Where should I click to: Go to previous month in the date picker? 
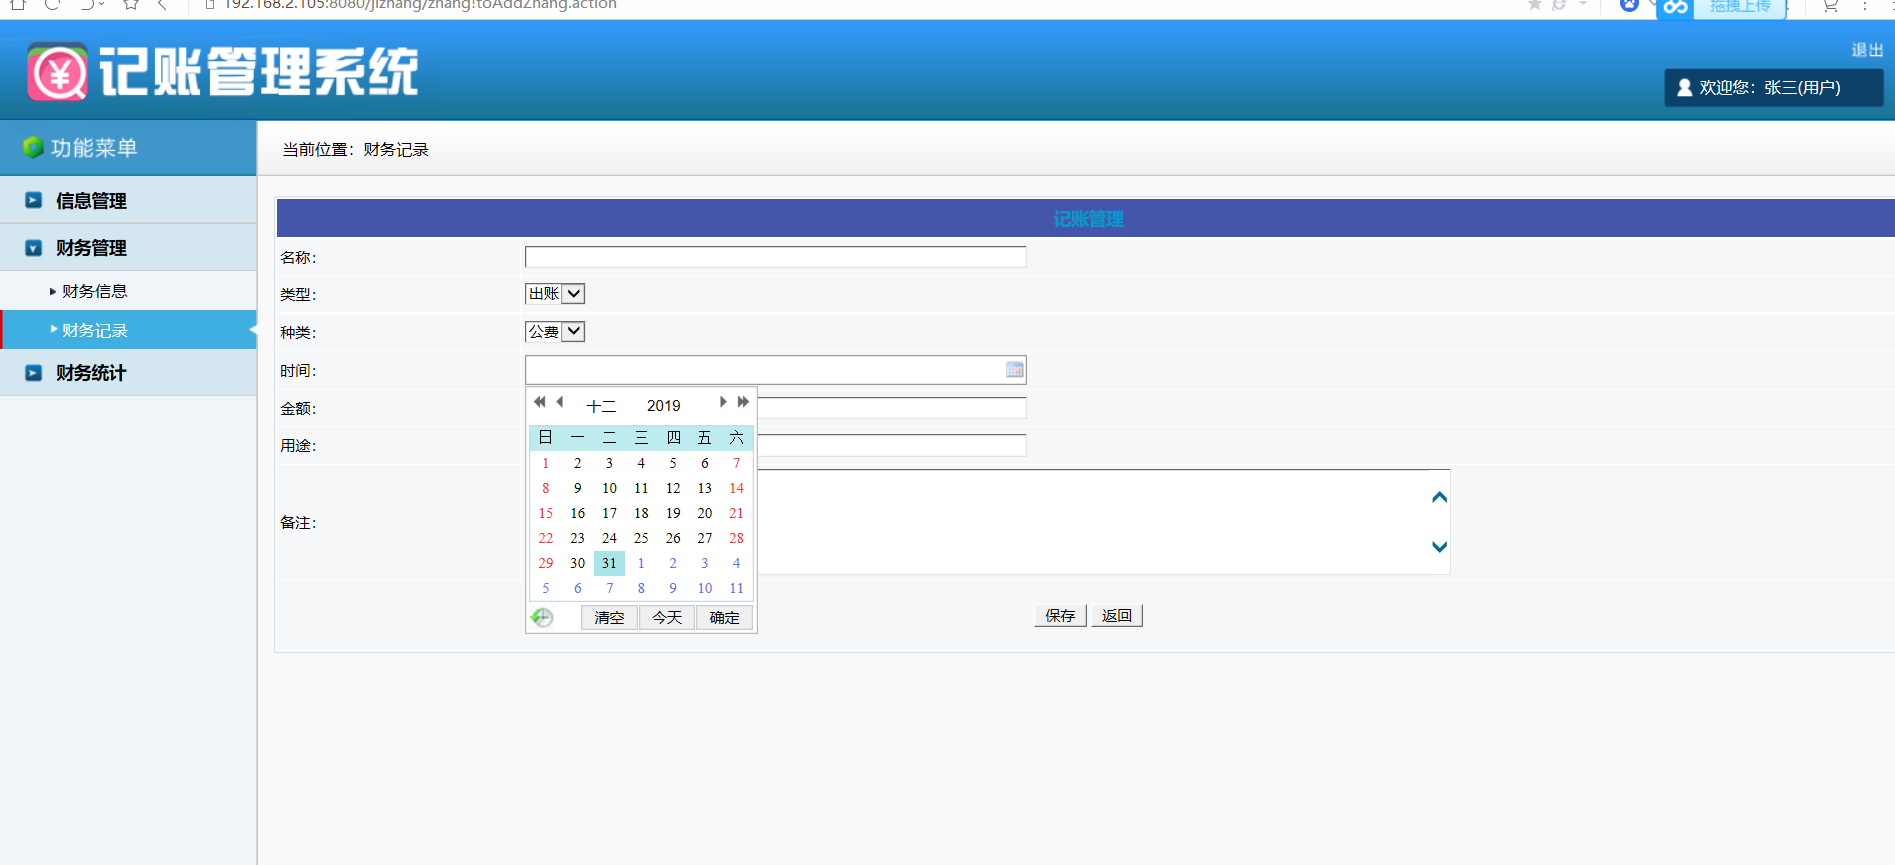point(560,402)
